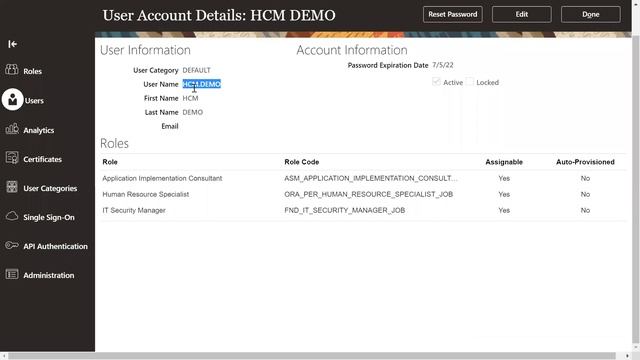Click the Last Name value DEMO

click(x=193, y=112)
